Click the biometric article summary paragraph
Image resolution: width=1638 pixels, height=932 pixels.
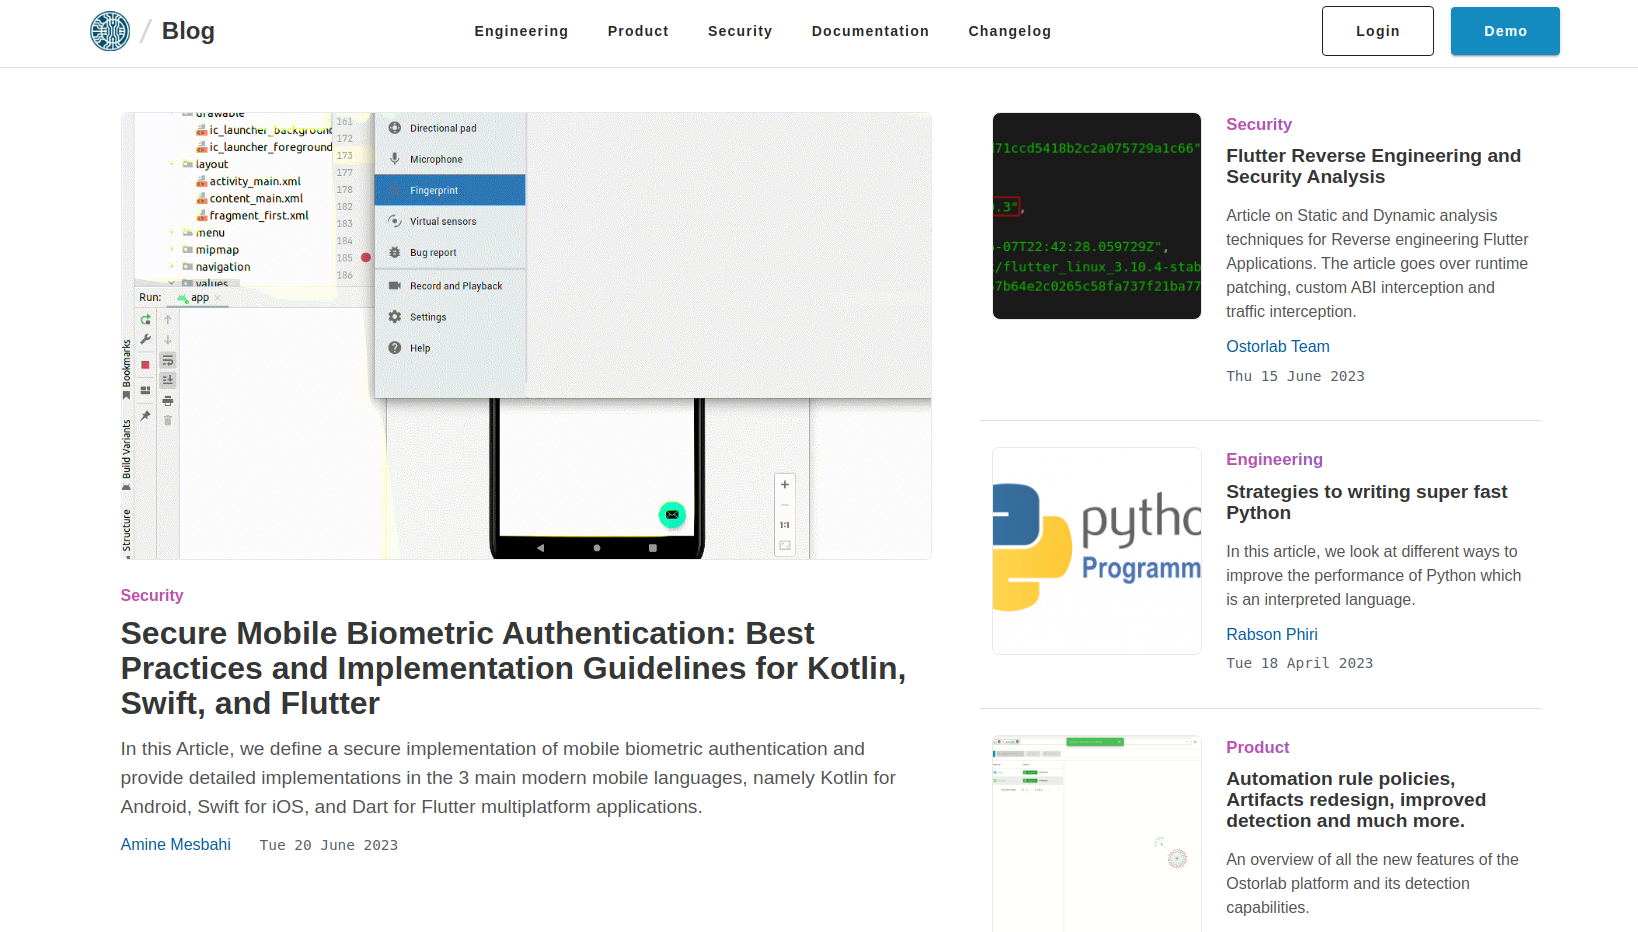pos(508,778)
